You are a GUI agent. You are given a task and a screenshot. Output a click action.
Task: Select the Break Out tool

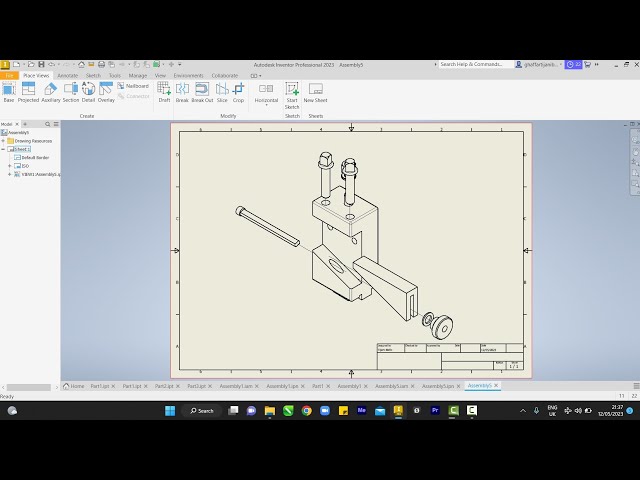tap(202, 92)
